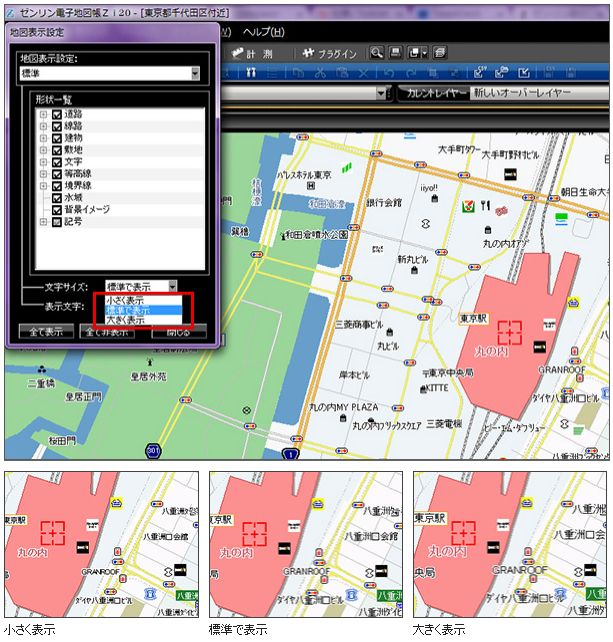613x642 pixels.
Task: Click the 標準で表示 sample map thumbnail
Action: pos(306,544)
